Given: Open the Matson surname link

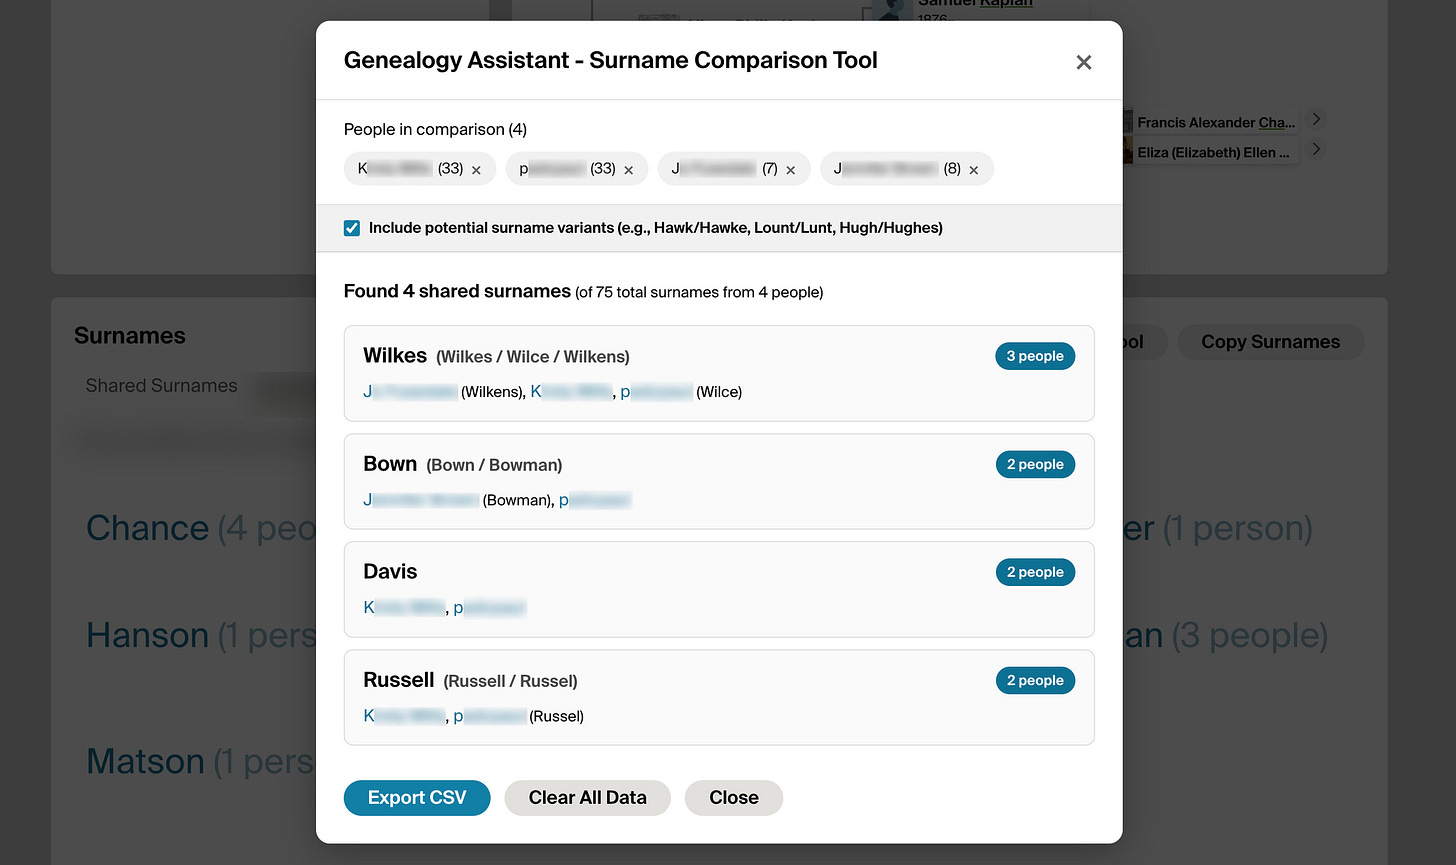Looking at the screenshot, I should point(146,762).
